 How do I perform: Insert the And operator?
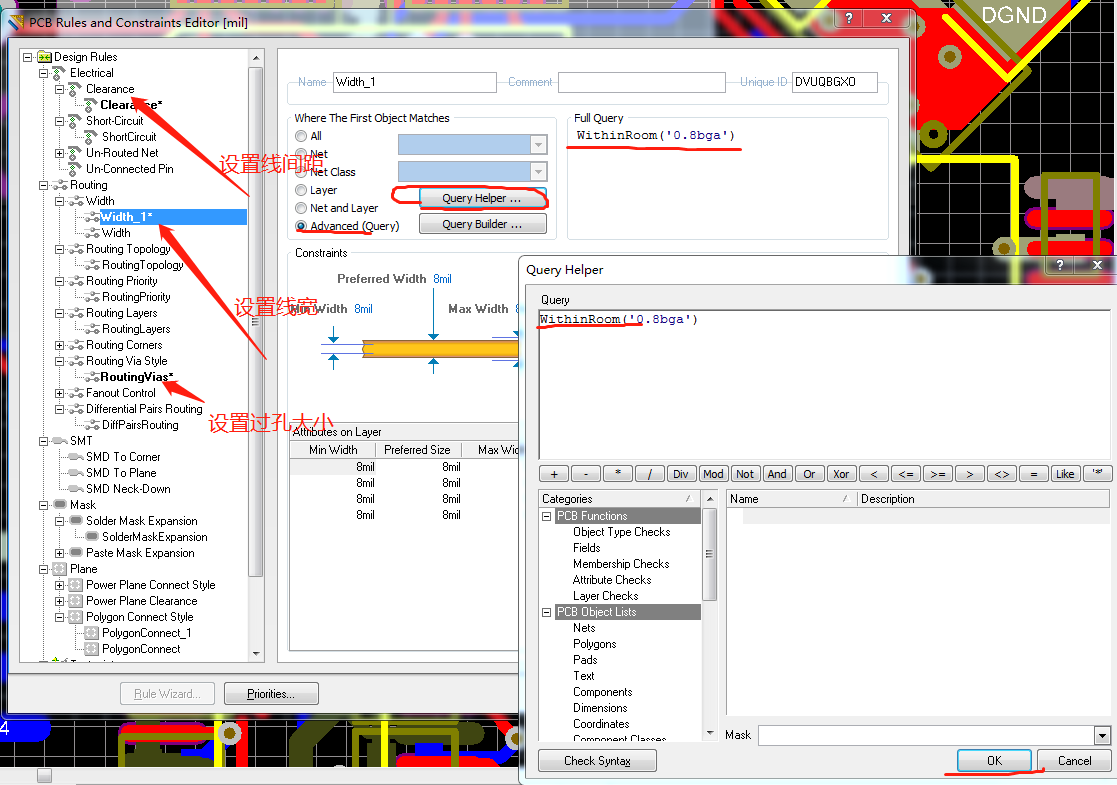(777, 474)
